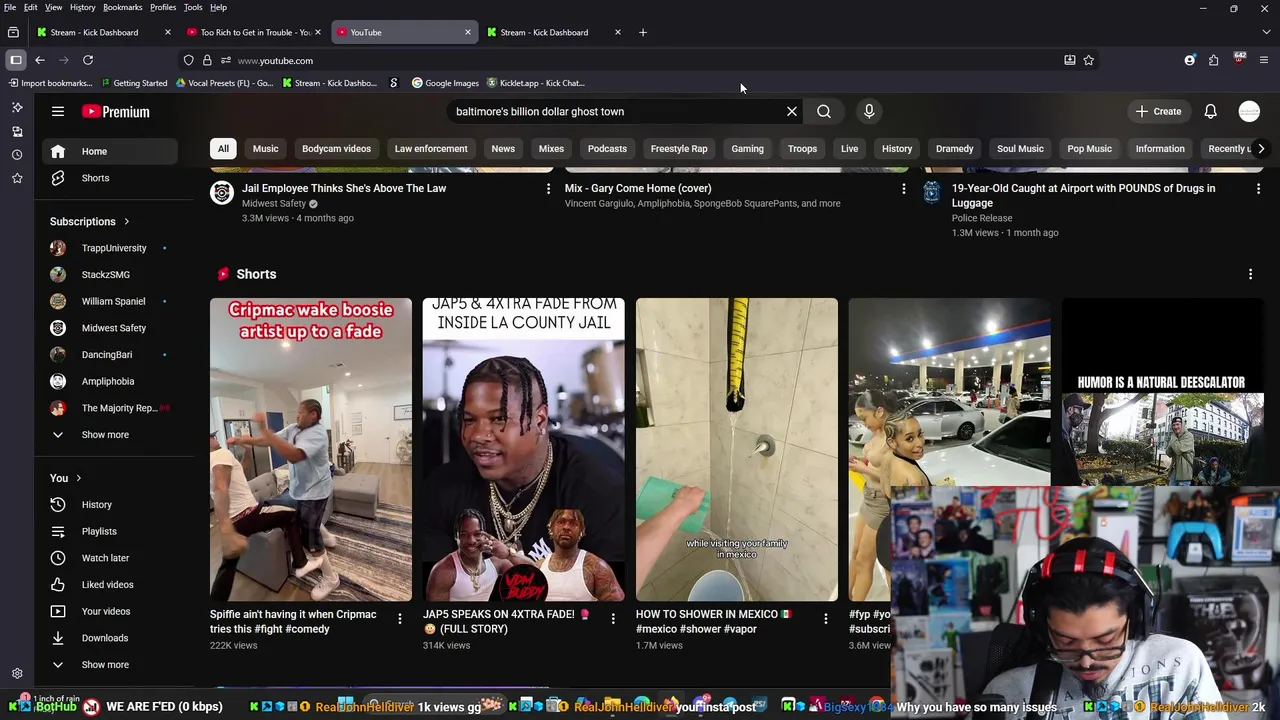Image resolution: width=1280 pixels, height=720 pixels.
Task: Open the Tools menu
Action: coord(193,7)
